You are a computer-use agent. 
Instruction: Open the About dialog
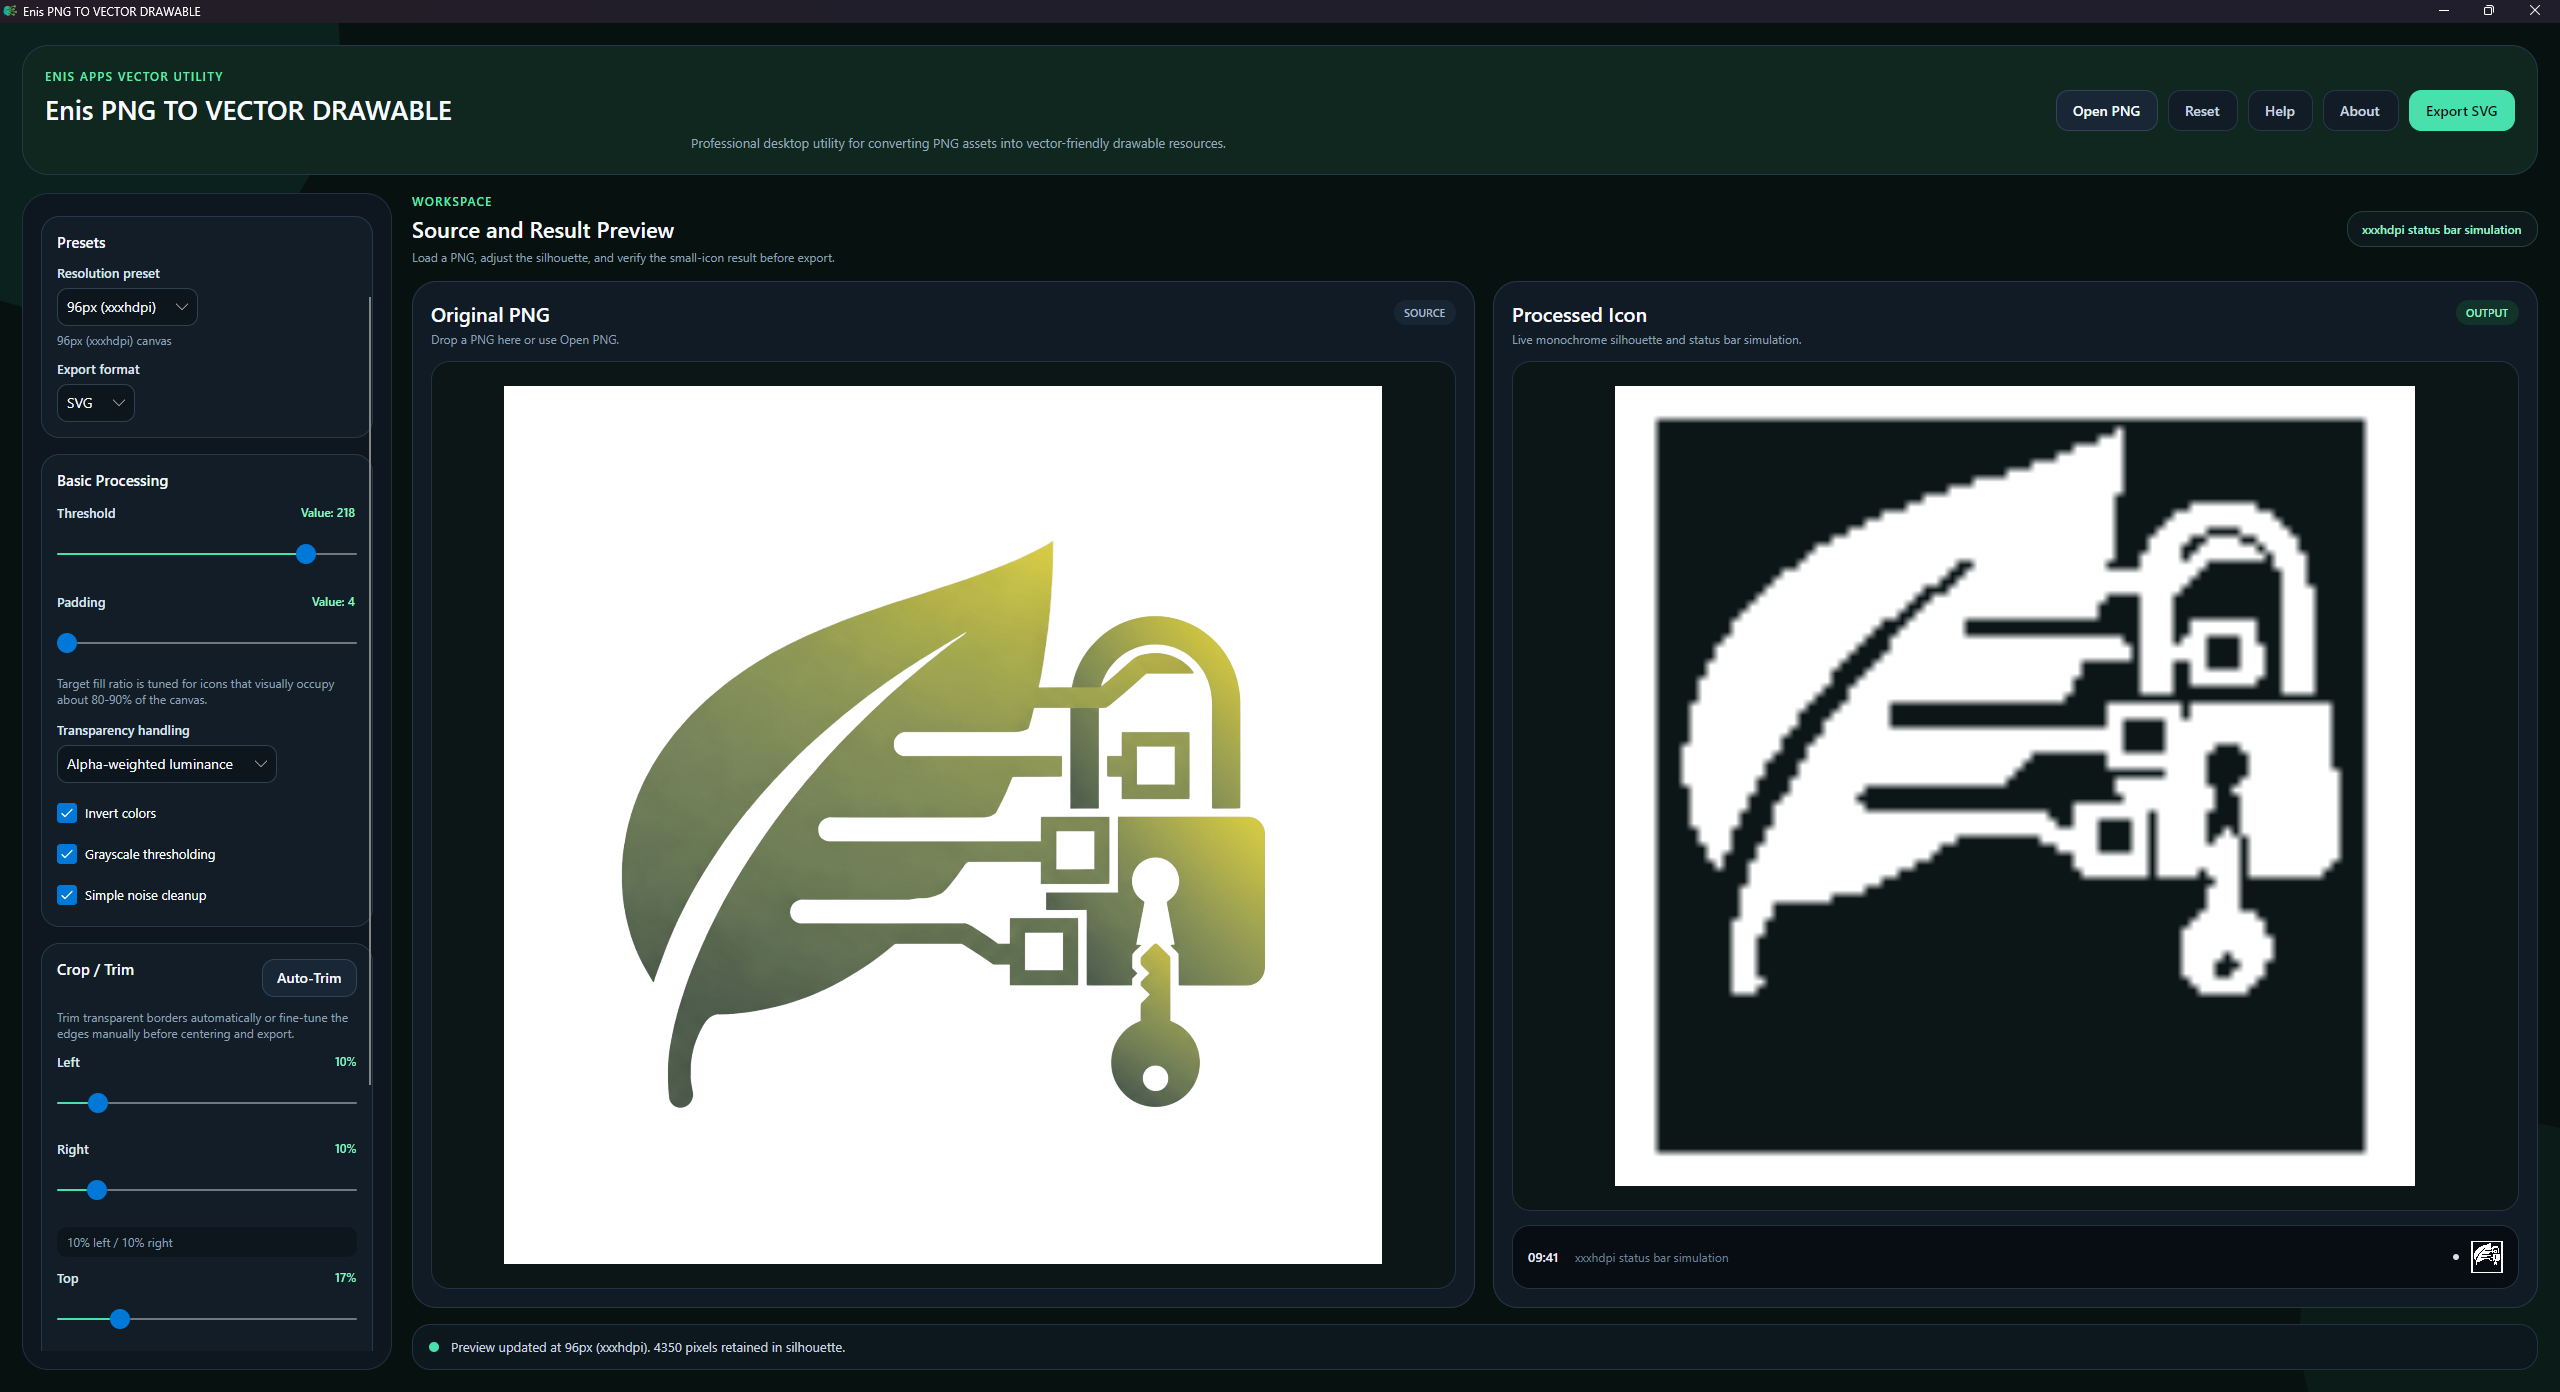pos(2359,111)
